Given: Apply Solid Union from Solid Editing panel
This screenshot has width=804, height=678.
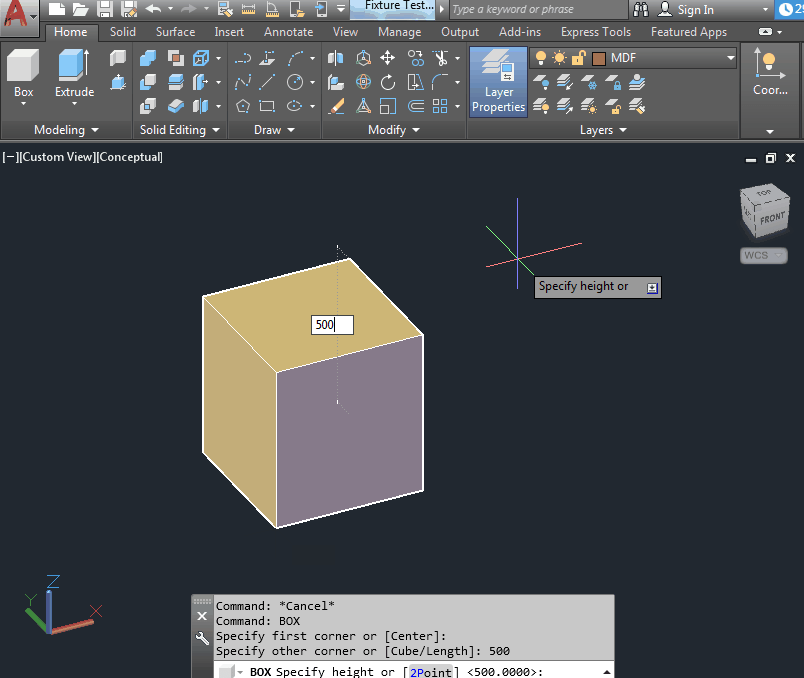Looking at the screenshot, I should pos(148,58).
